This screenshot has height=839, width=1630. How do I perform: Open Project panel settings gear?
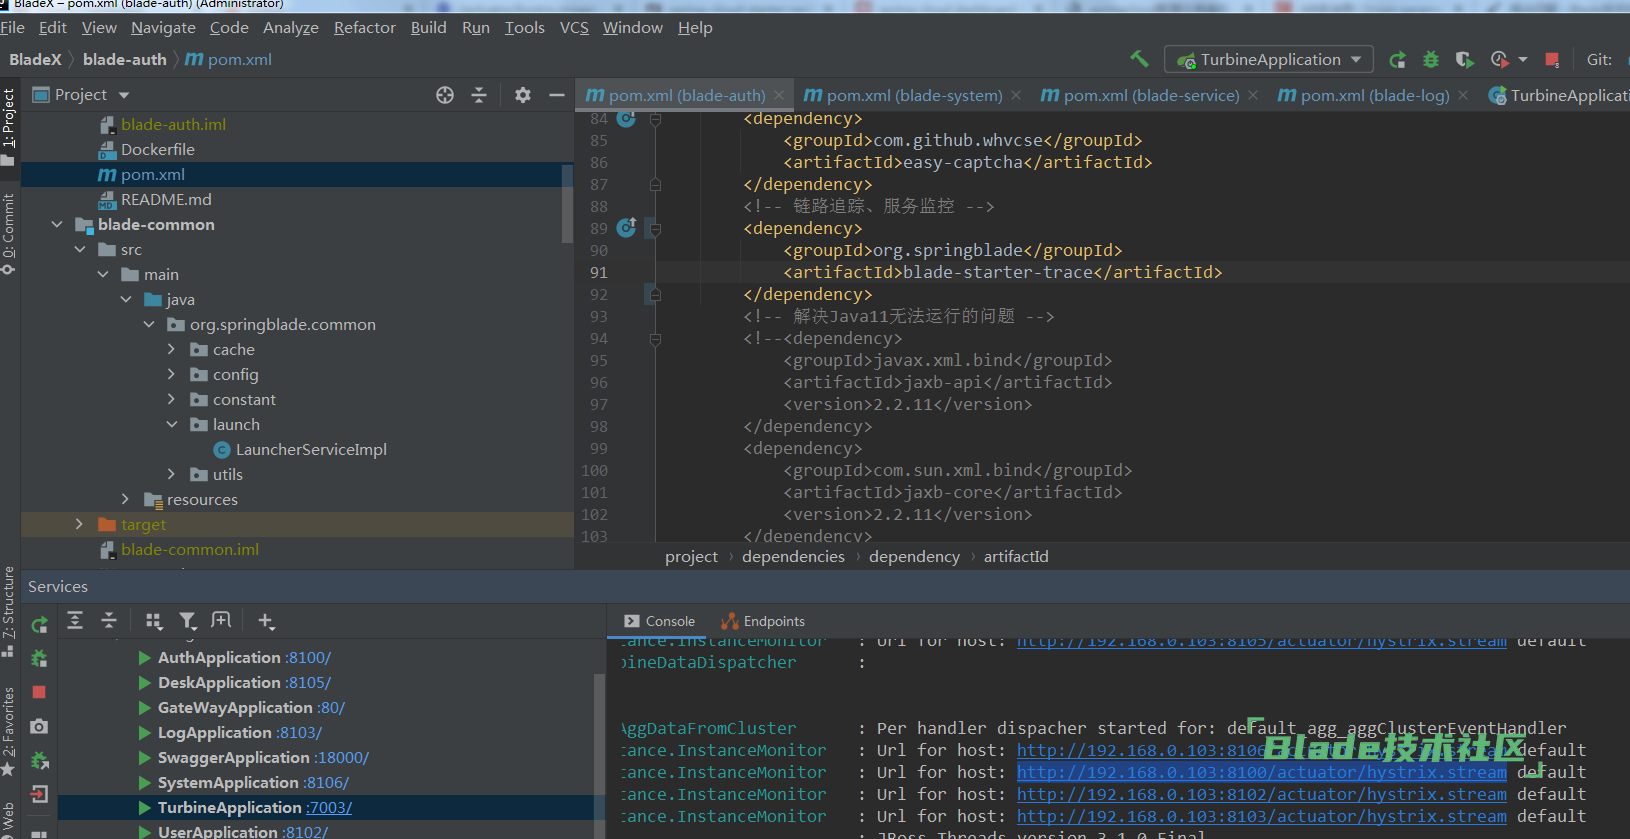coord(523,95)
